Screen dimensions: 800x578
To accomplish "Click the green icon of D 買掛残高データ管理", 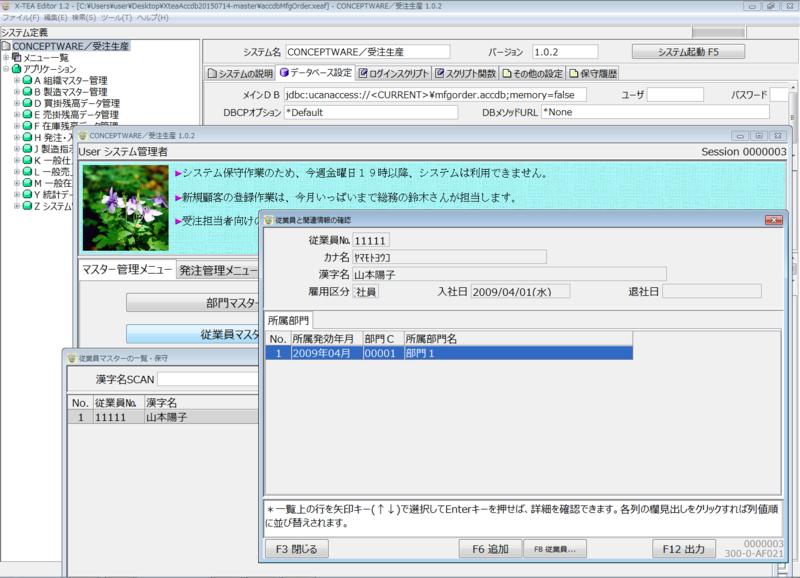I will pos(28,103).
